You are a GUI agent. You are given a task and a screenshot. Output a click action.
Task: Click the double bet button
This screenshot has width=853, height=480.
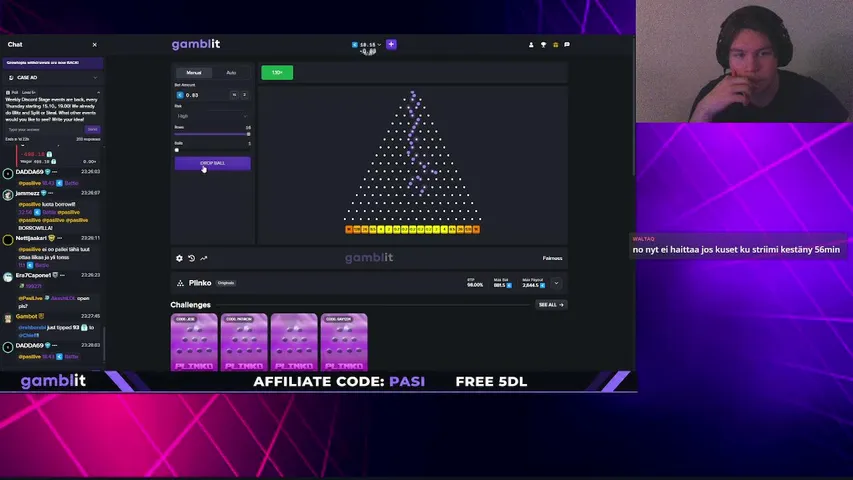tap(244, 95)
